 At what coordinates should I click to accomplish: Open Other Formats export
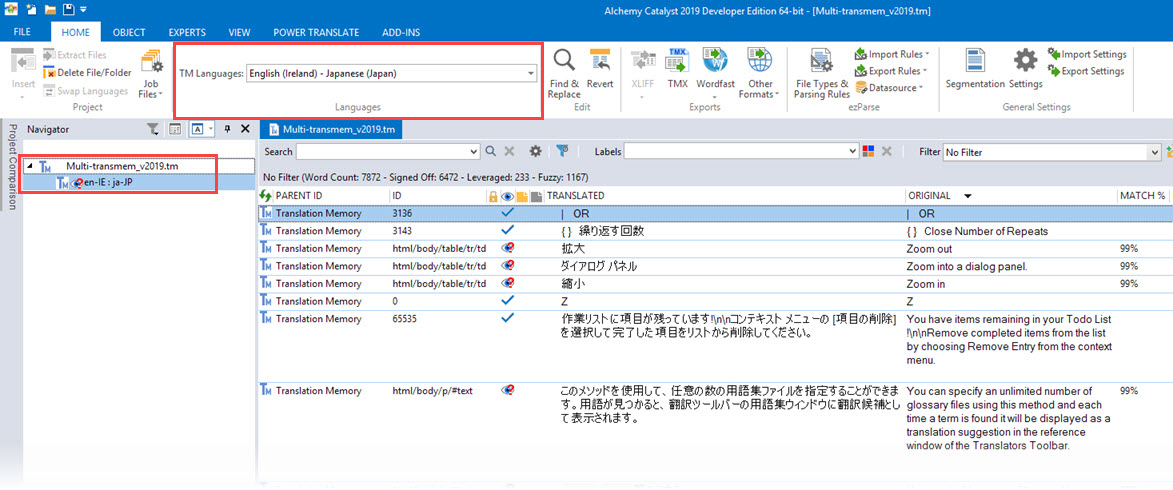click(760, 73)
